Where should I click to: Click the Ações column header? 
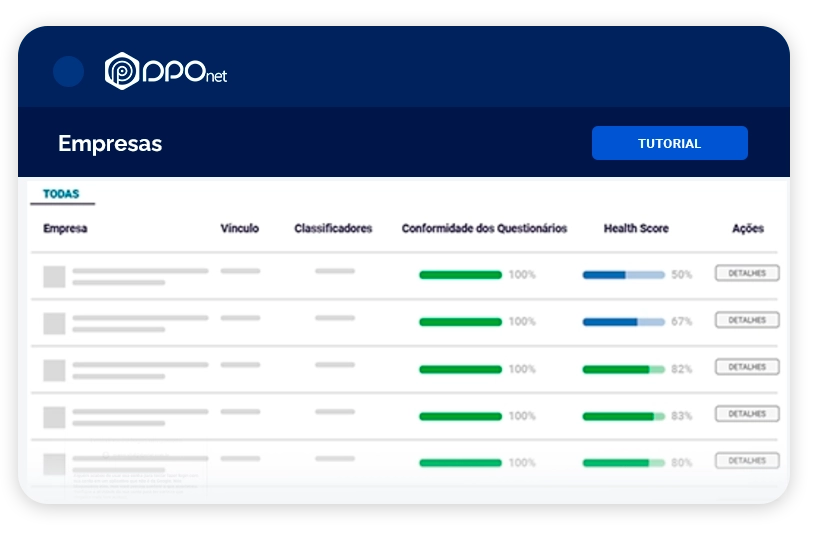point(748,229)
